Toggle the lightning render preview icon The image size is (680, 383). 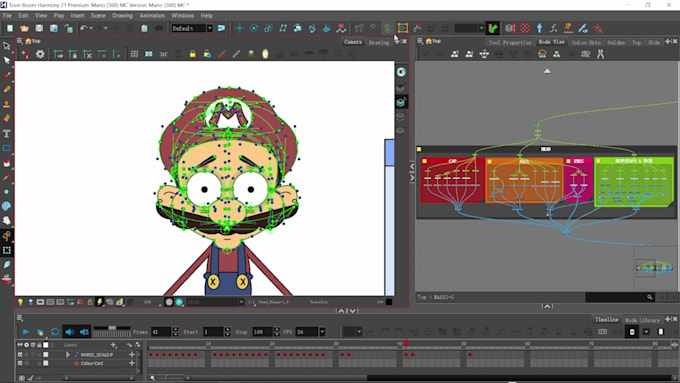point(99,302)
